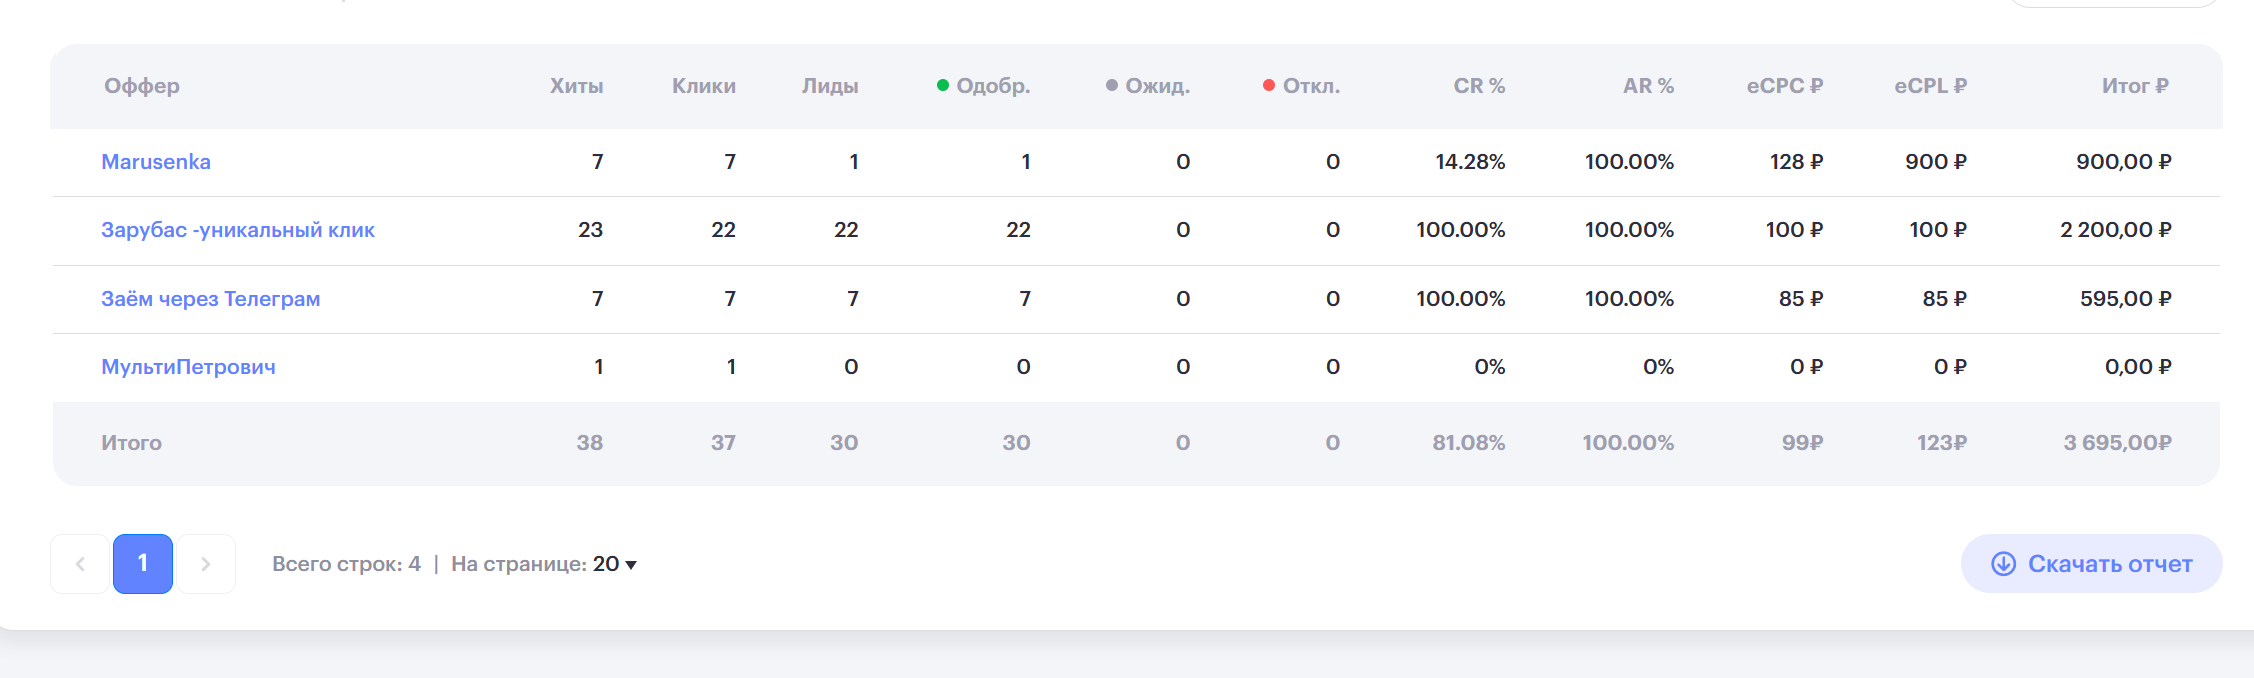Select Marusenka's CR value 14.28%

pos(1470,162)
